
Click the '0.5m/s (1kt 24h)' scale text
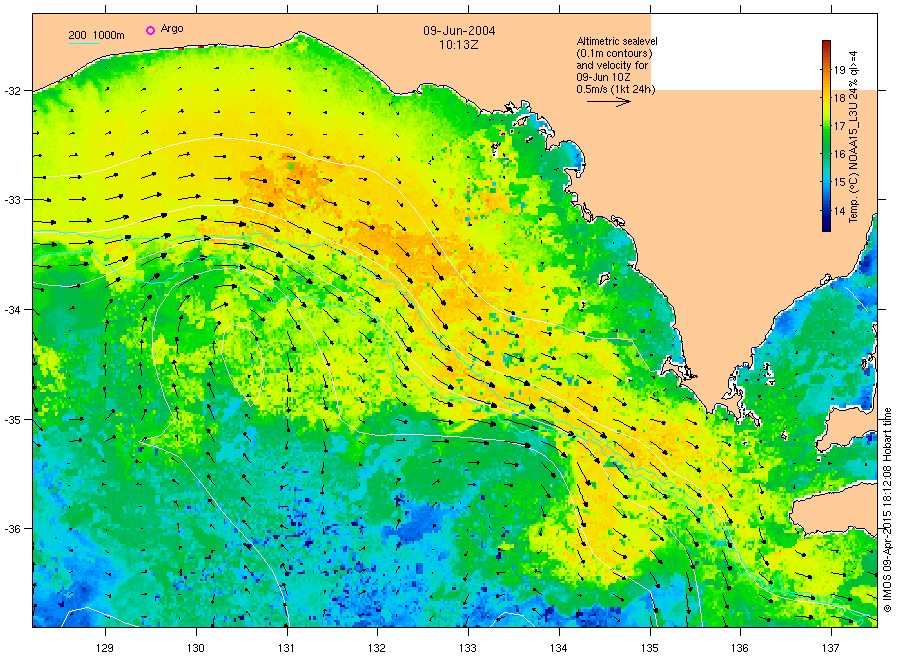pos(615,89)
